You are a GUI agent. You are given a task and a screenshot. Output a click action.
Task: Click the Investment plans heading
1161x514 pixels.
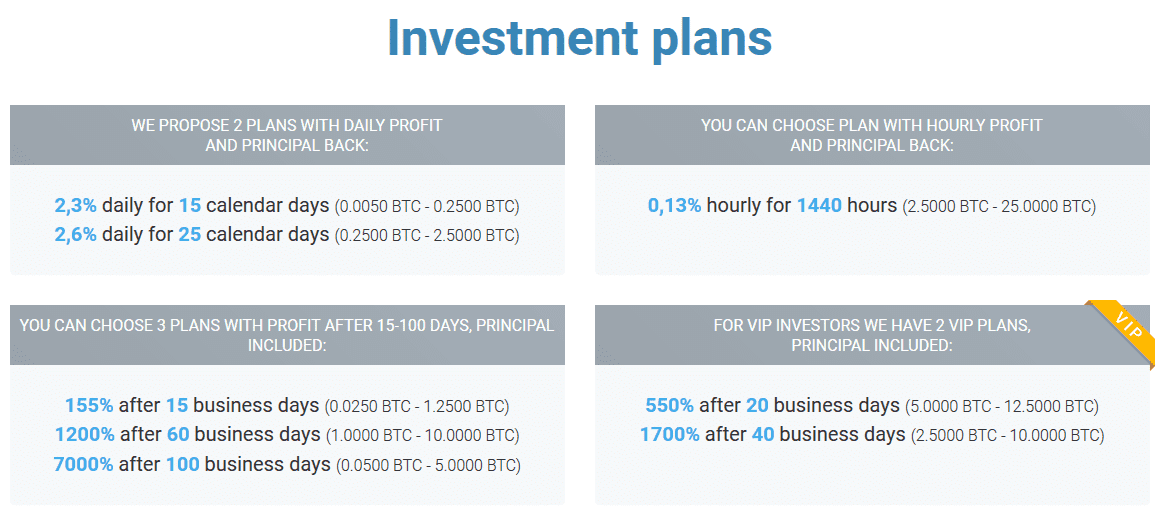pyautogui.click(x=580, y=39)
